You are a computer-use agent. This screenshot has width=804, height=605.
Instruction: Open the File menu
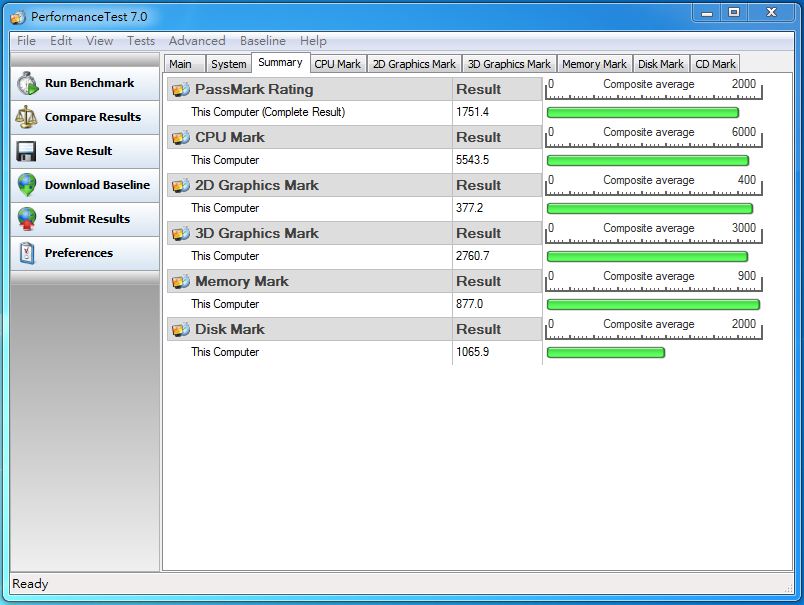click(26, 41)
